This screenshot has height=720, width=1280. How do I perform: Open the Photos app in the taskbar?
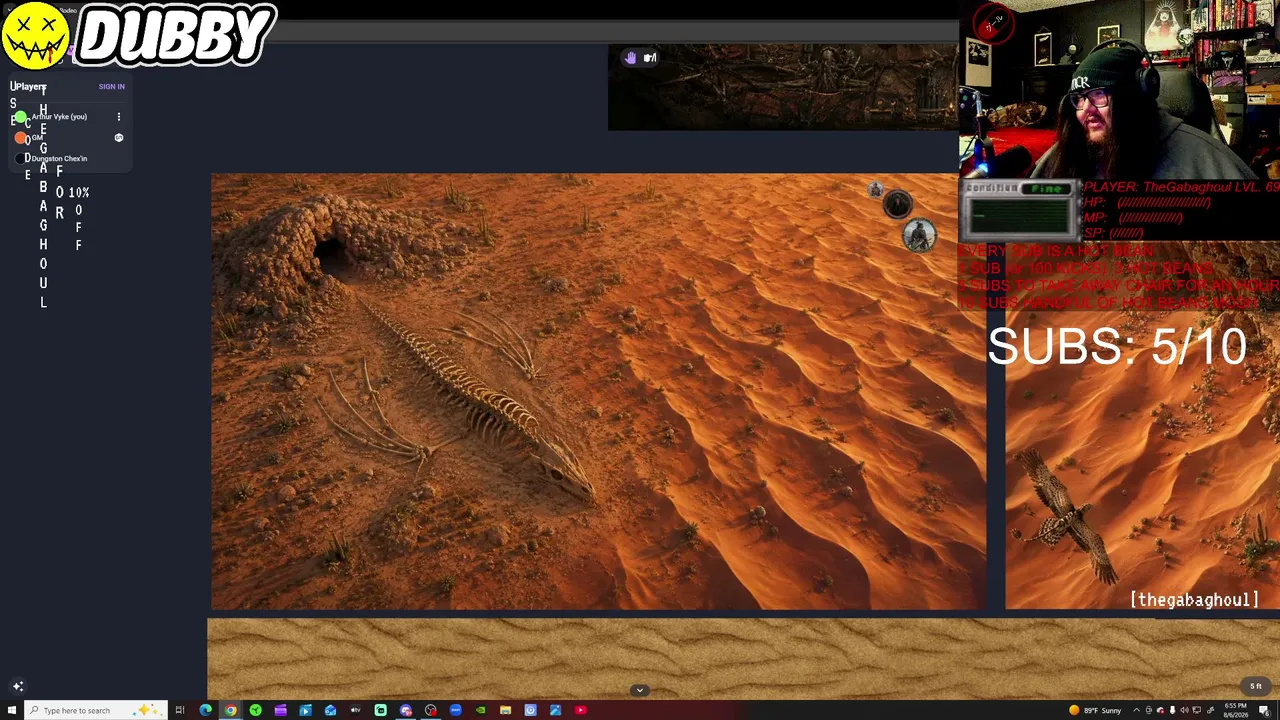click(x=555, y=710)
